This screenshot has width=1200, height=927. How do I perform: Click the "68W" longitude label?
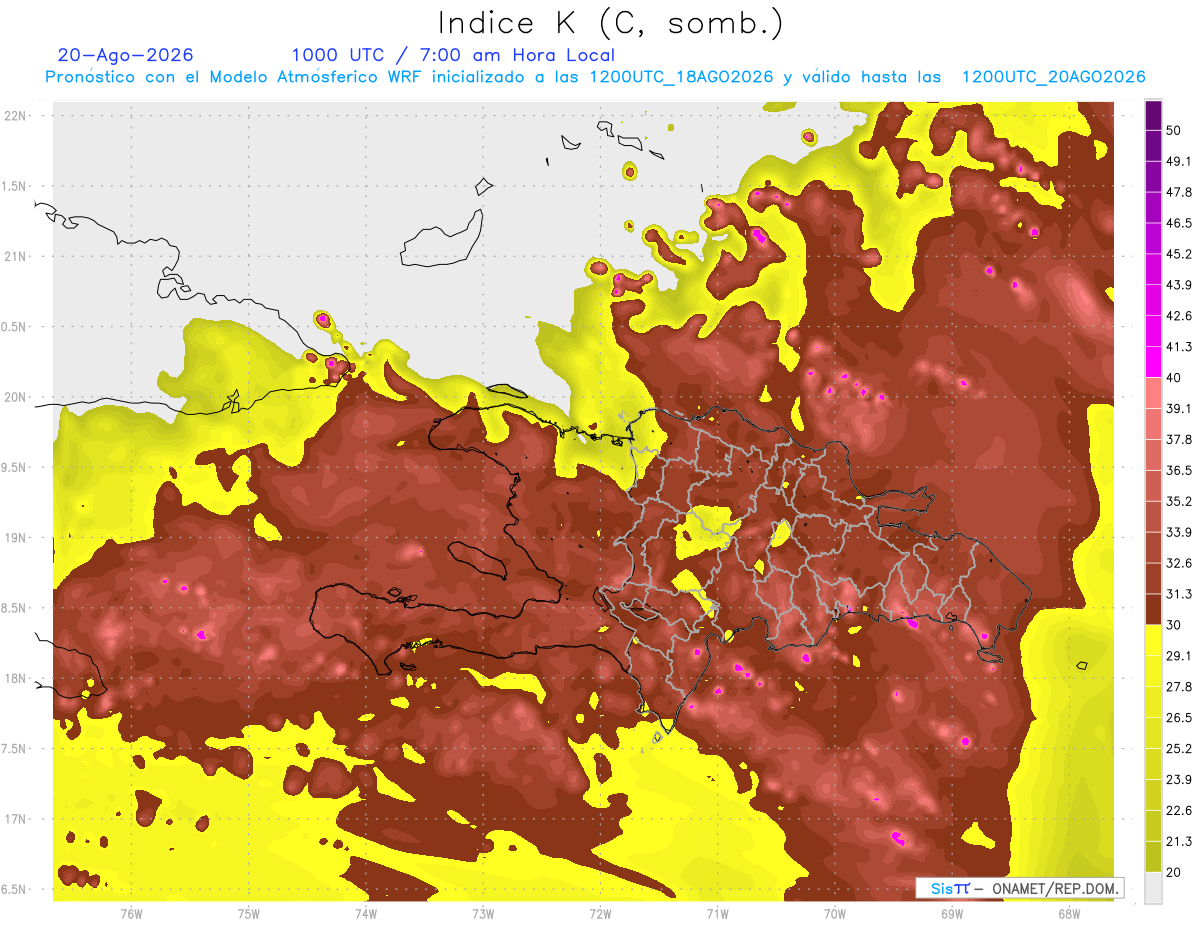pyautogui.click(x=1069, y=913)
